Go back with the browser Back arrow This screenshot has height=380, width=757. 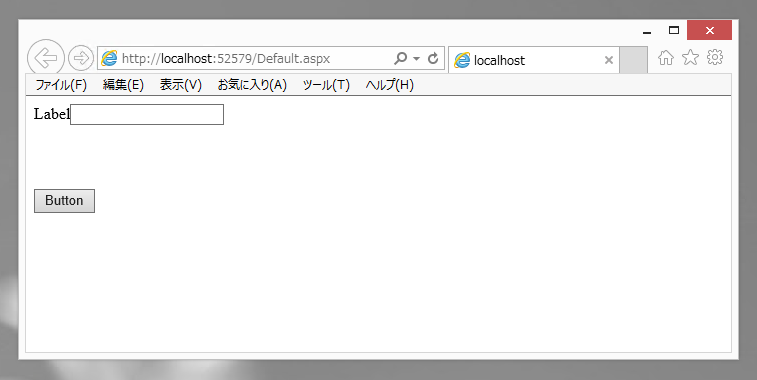point(46,58)
